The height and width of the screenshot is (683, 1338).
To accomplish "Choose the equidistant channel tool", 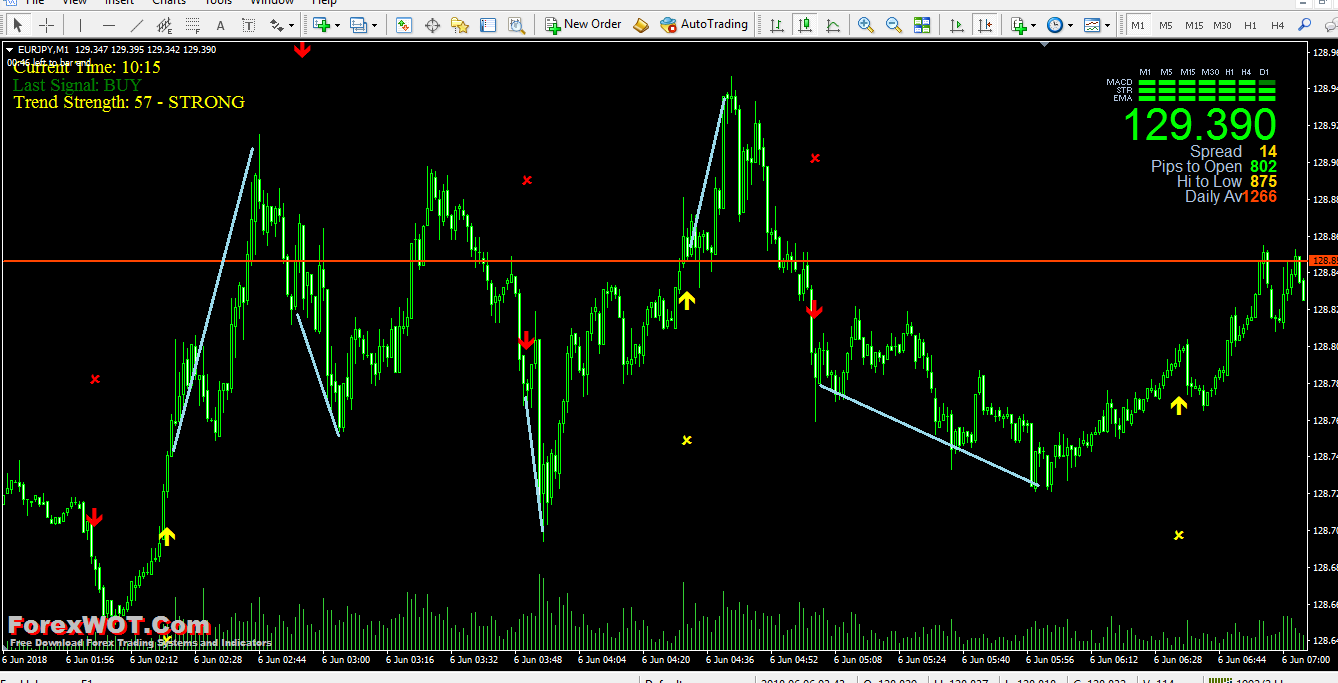I will [165, 24].
